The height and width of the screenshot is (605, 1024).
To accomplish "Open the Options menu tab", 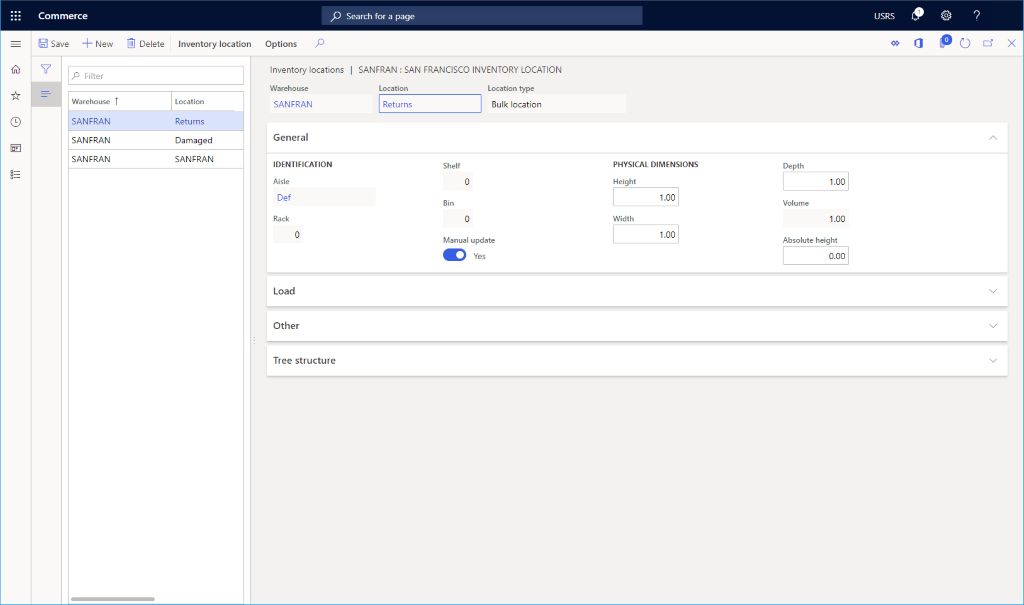I will [x=280, y=43].
